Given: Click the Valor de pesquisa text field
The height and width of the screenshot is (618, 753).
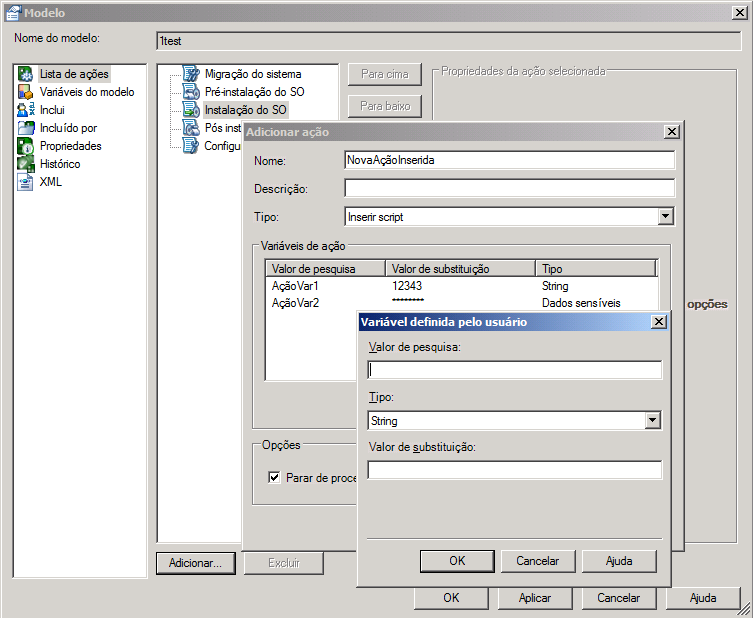Looking at the screenshot, I should (x=515, y=370).
